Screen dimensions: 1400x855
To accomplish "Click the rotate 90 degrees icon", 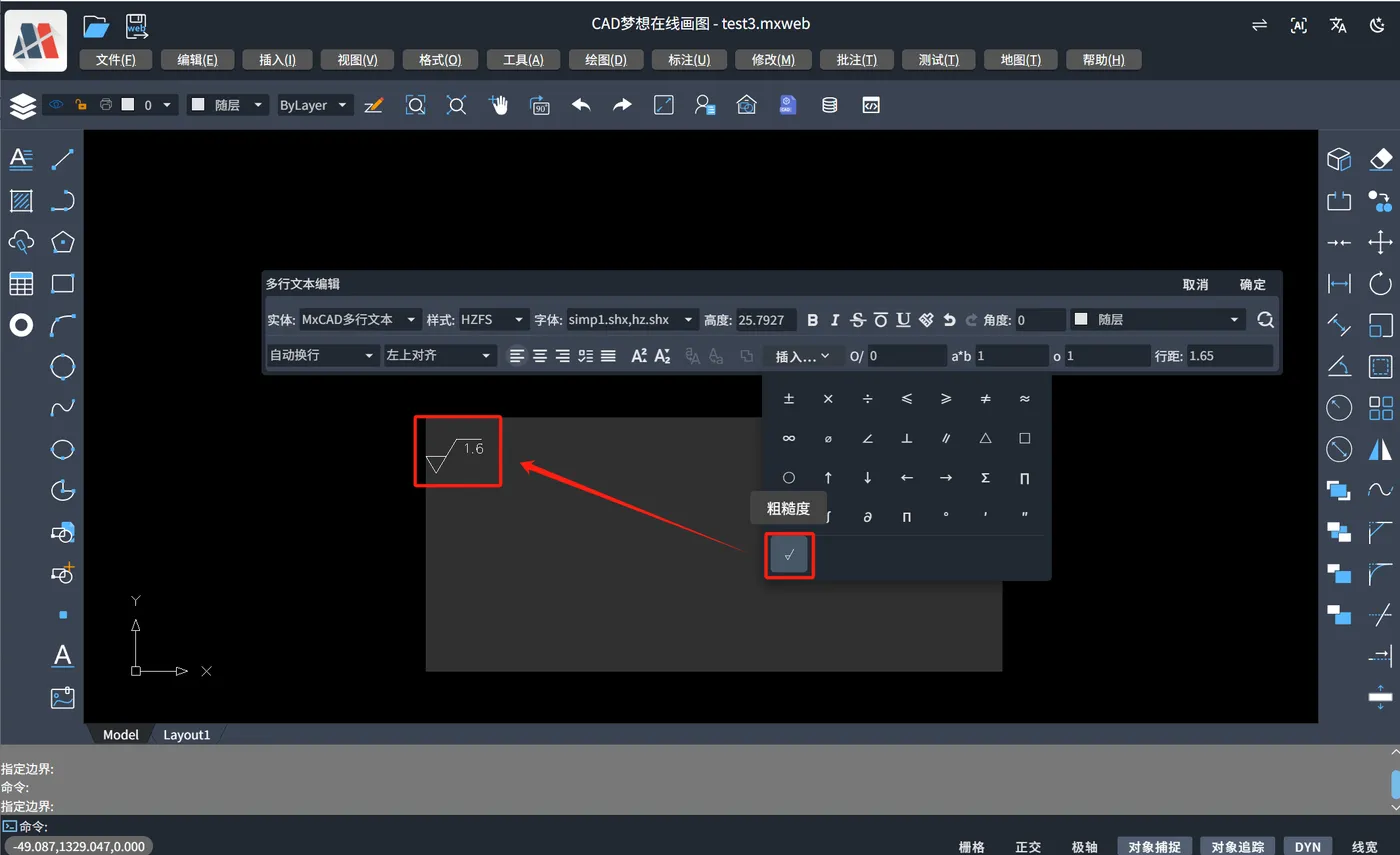I will click(x=540, y=105).
